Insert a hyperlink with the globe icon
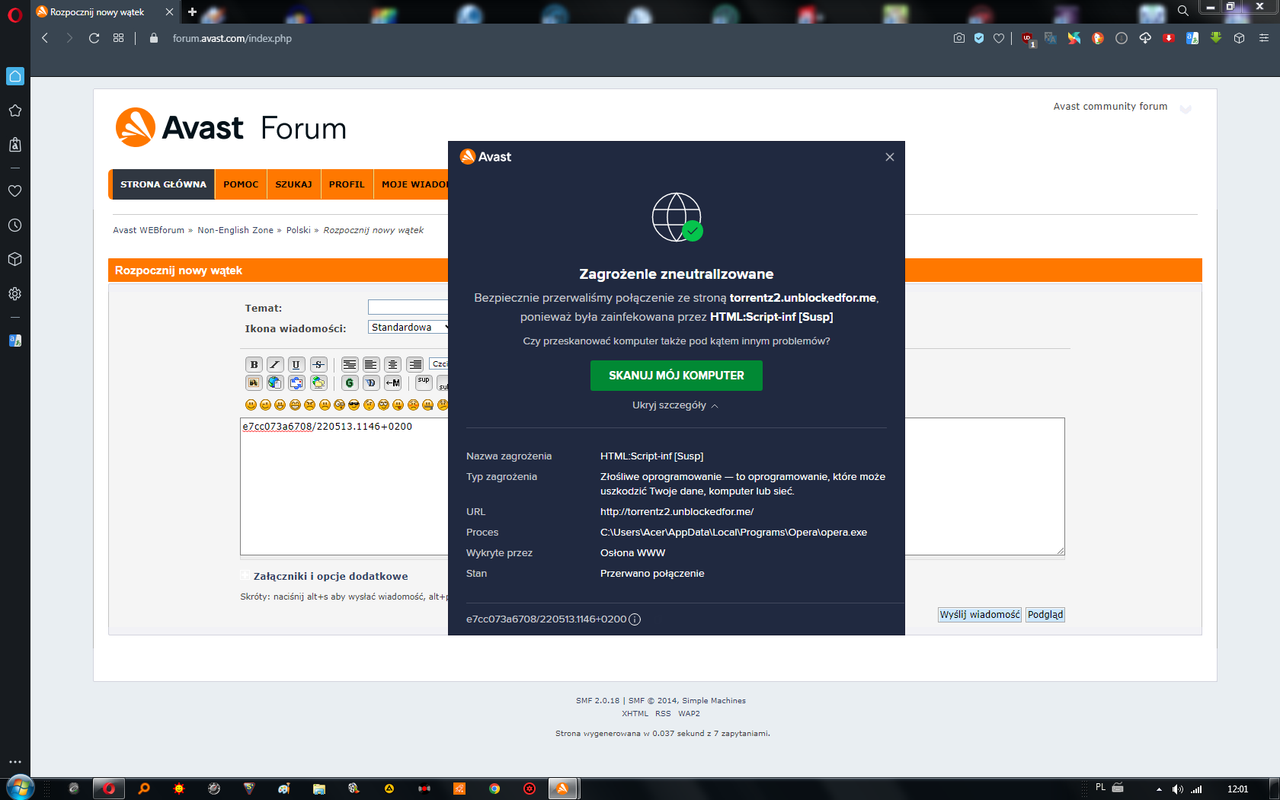 pos(275,383)
